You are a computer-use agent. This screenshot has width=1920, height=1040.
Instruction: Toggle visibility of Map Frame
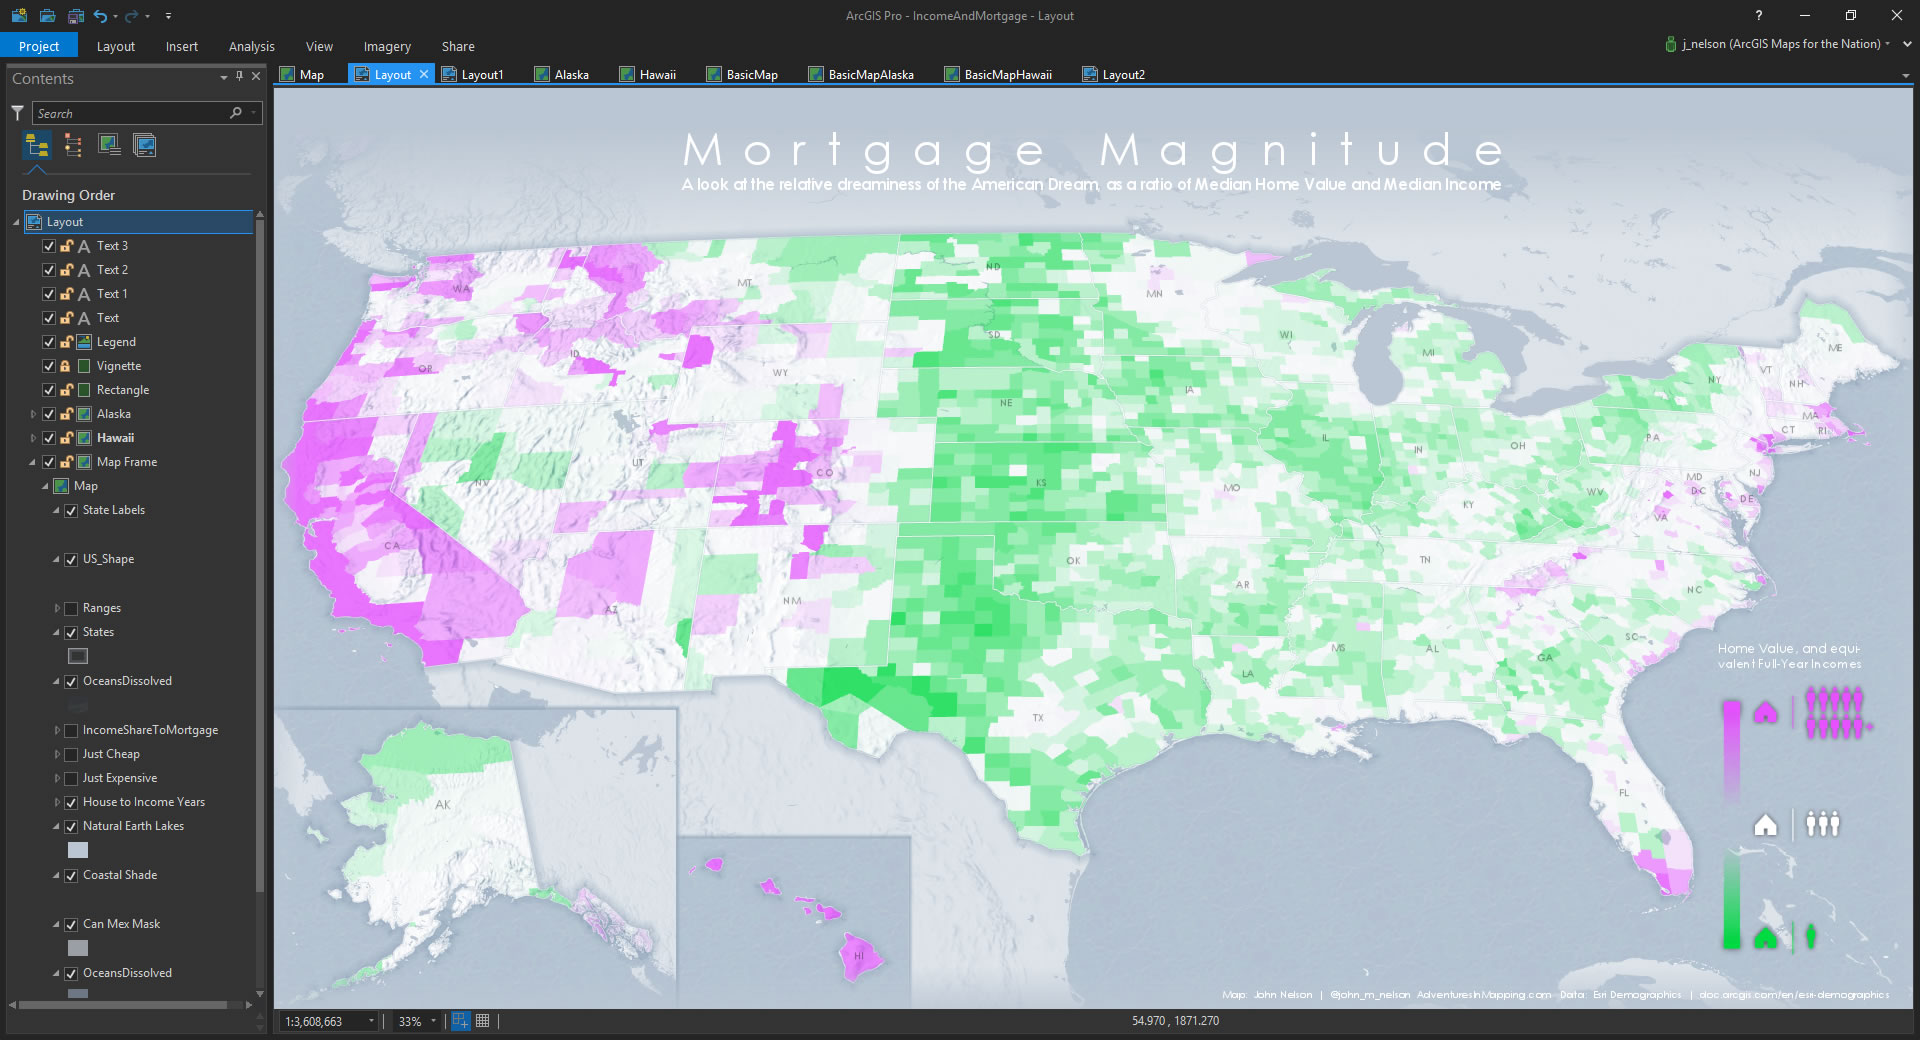pos(49,462)
